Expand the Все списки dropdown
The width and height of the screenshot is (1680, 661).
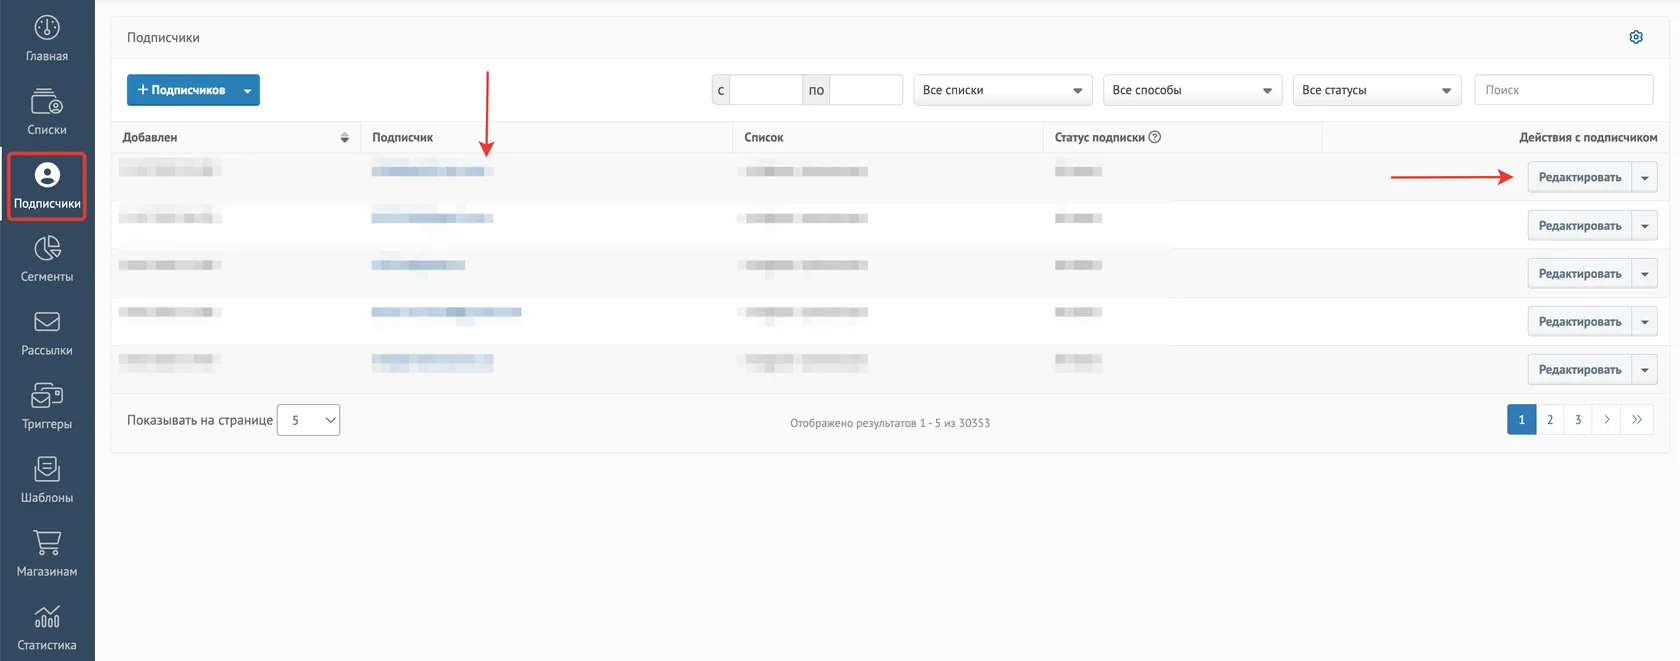pyautogui.click(x=1002, y=90)
